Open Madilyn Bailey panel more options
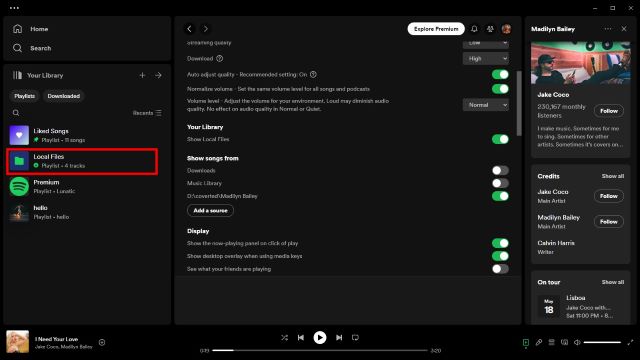This screenshot has width=640, height=360. 608,29
